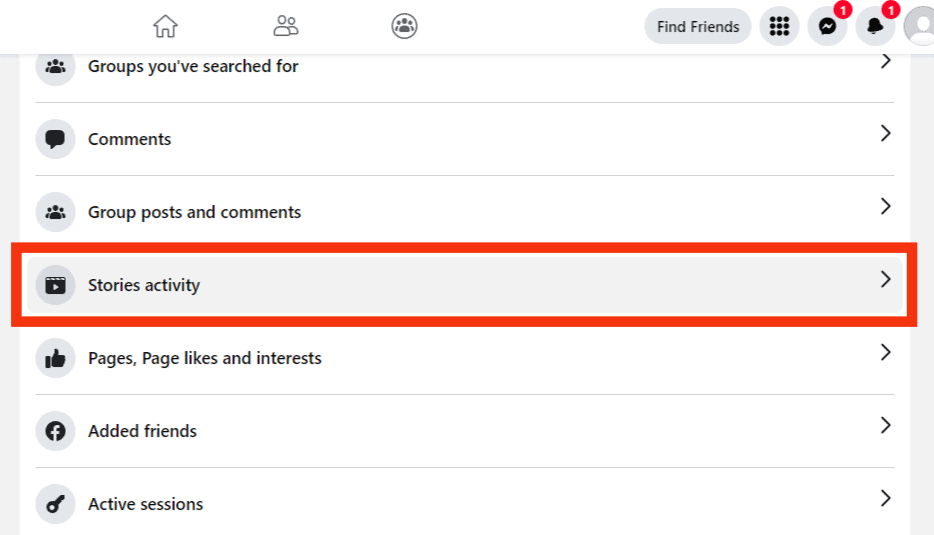
Task: Click the thumbs-up icon for Page likes
Action: pos(55,358)
